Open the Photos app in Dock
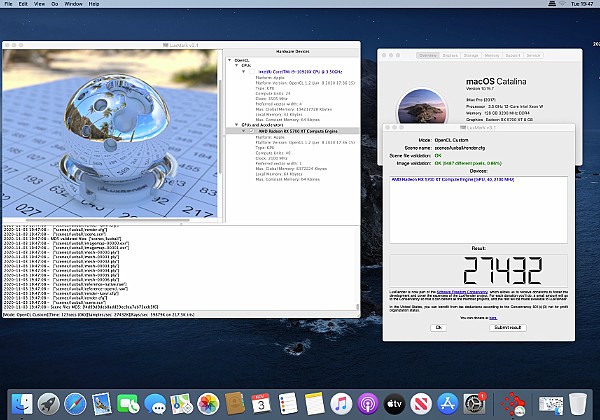This screenshot has width=600, height=420. tap(210, 403)
